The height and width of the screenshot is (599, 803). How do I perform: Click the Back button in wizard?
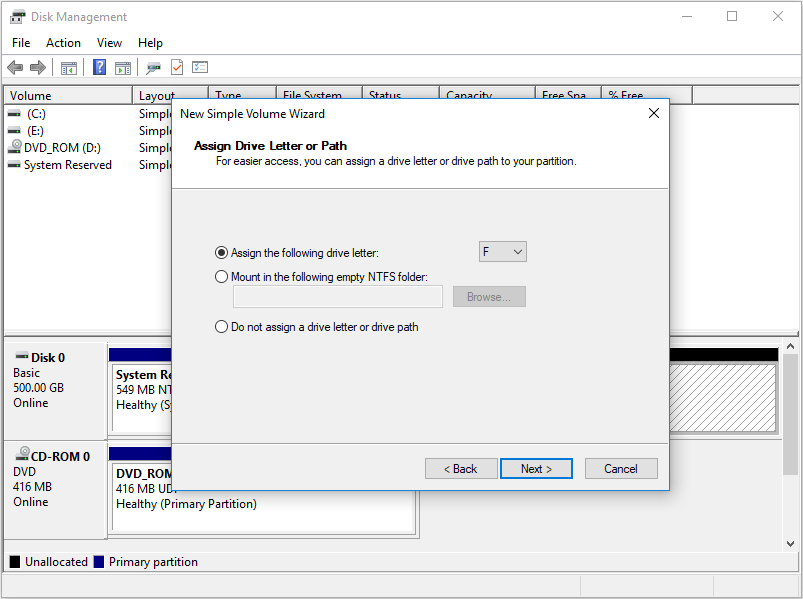(461, 468)
